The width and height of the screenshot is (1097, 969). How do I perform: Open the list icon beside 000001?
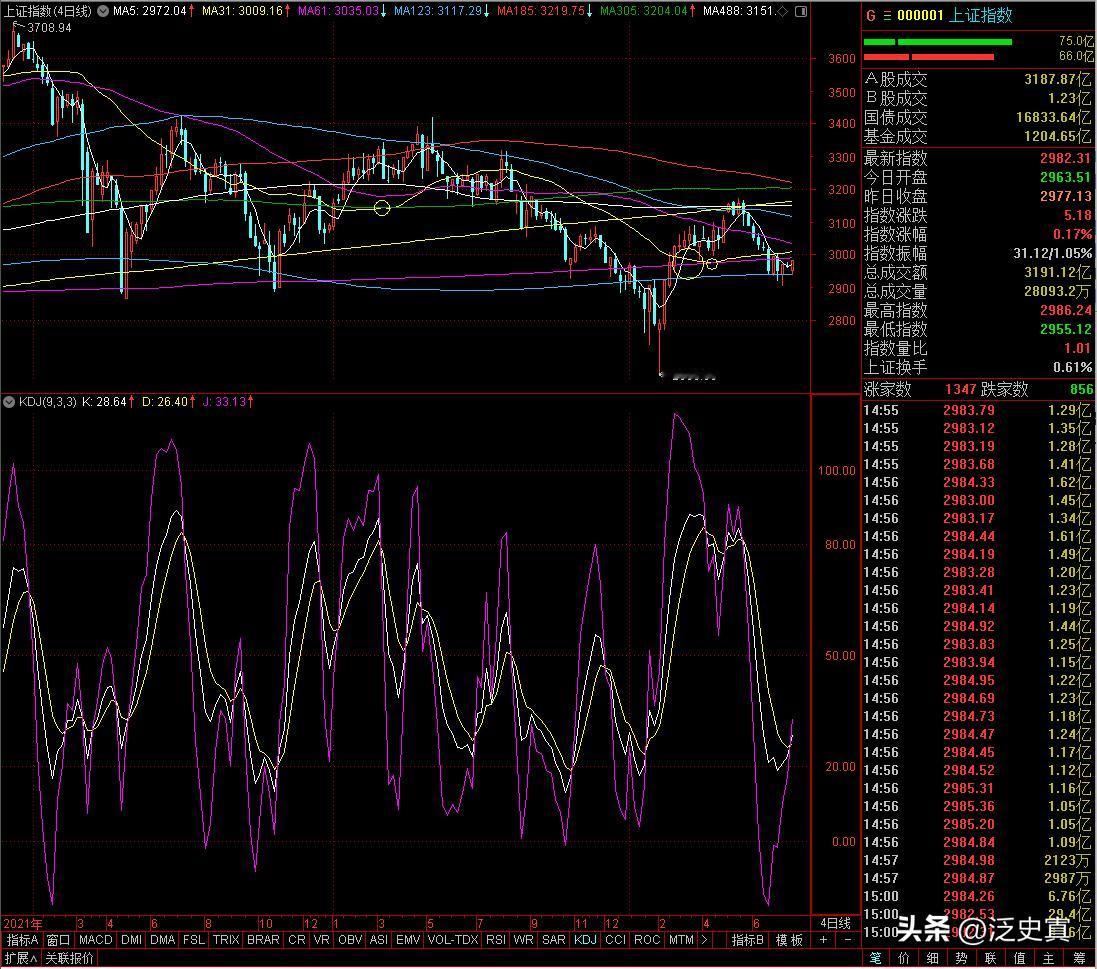(x=887, y=15)
